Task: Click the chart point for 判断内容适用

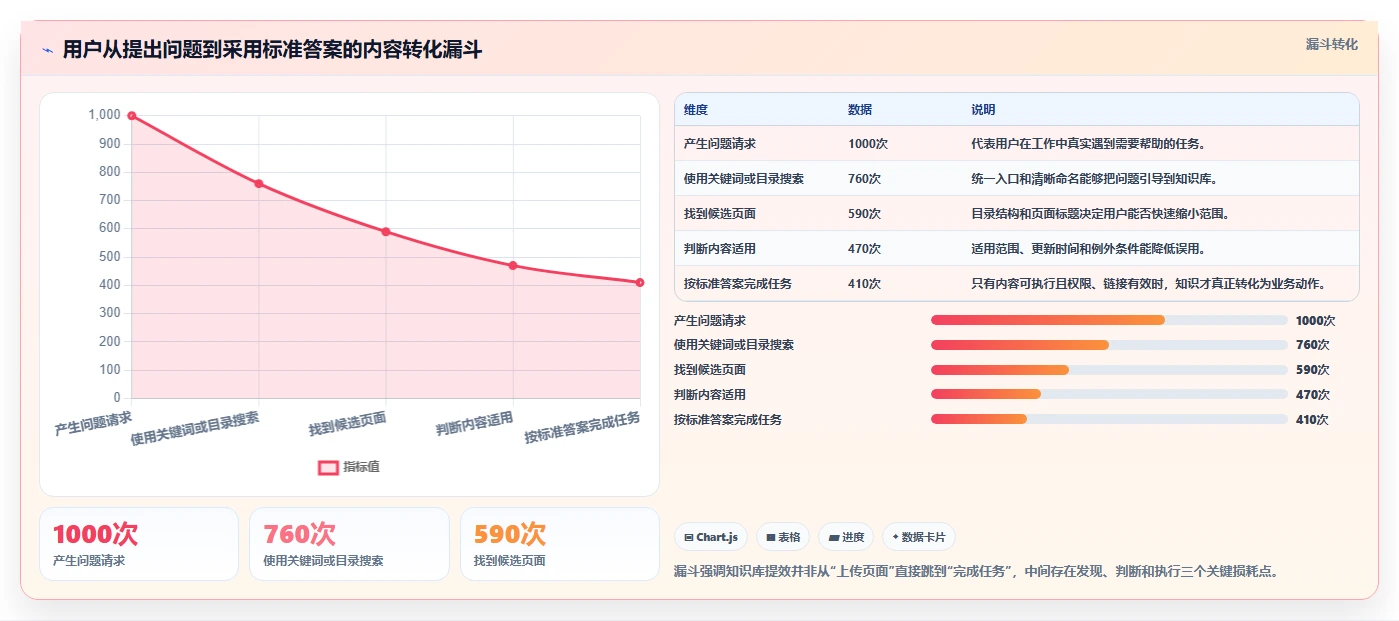Action: pos(513,266)
